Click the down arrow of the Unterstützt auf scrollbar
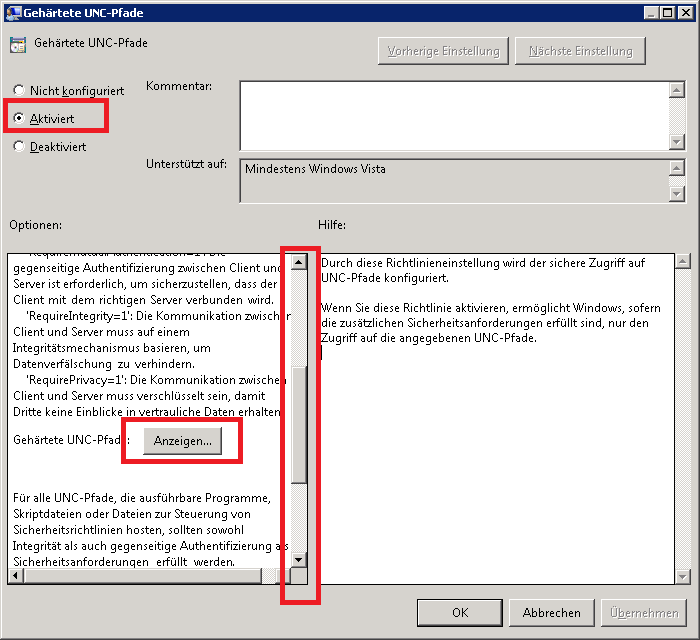This screenshot has width=700, height=640. click(677, 194)
